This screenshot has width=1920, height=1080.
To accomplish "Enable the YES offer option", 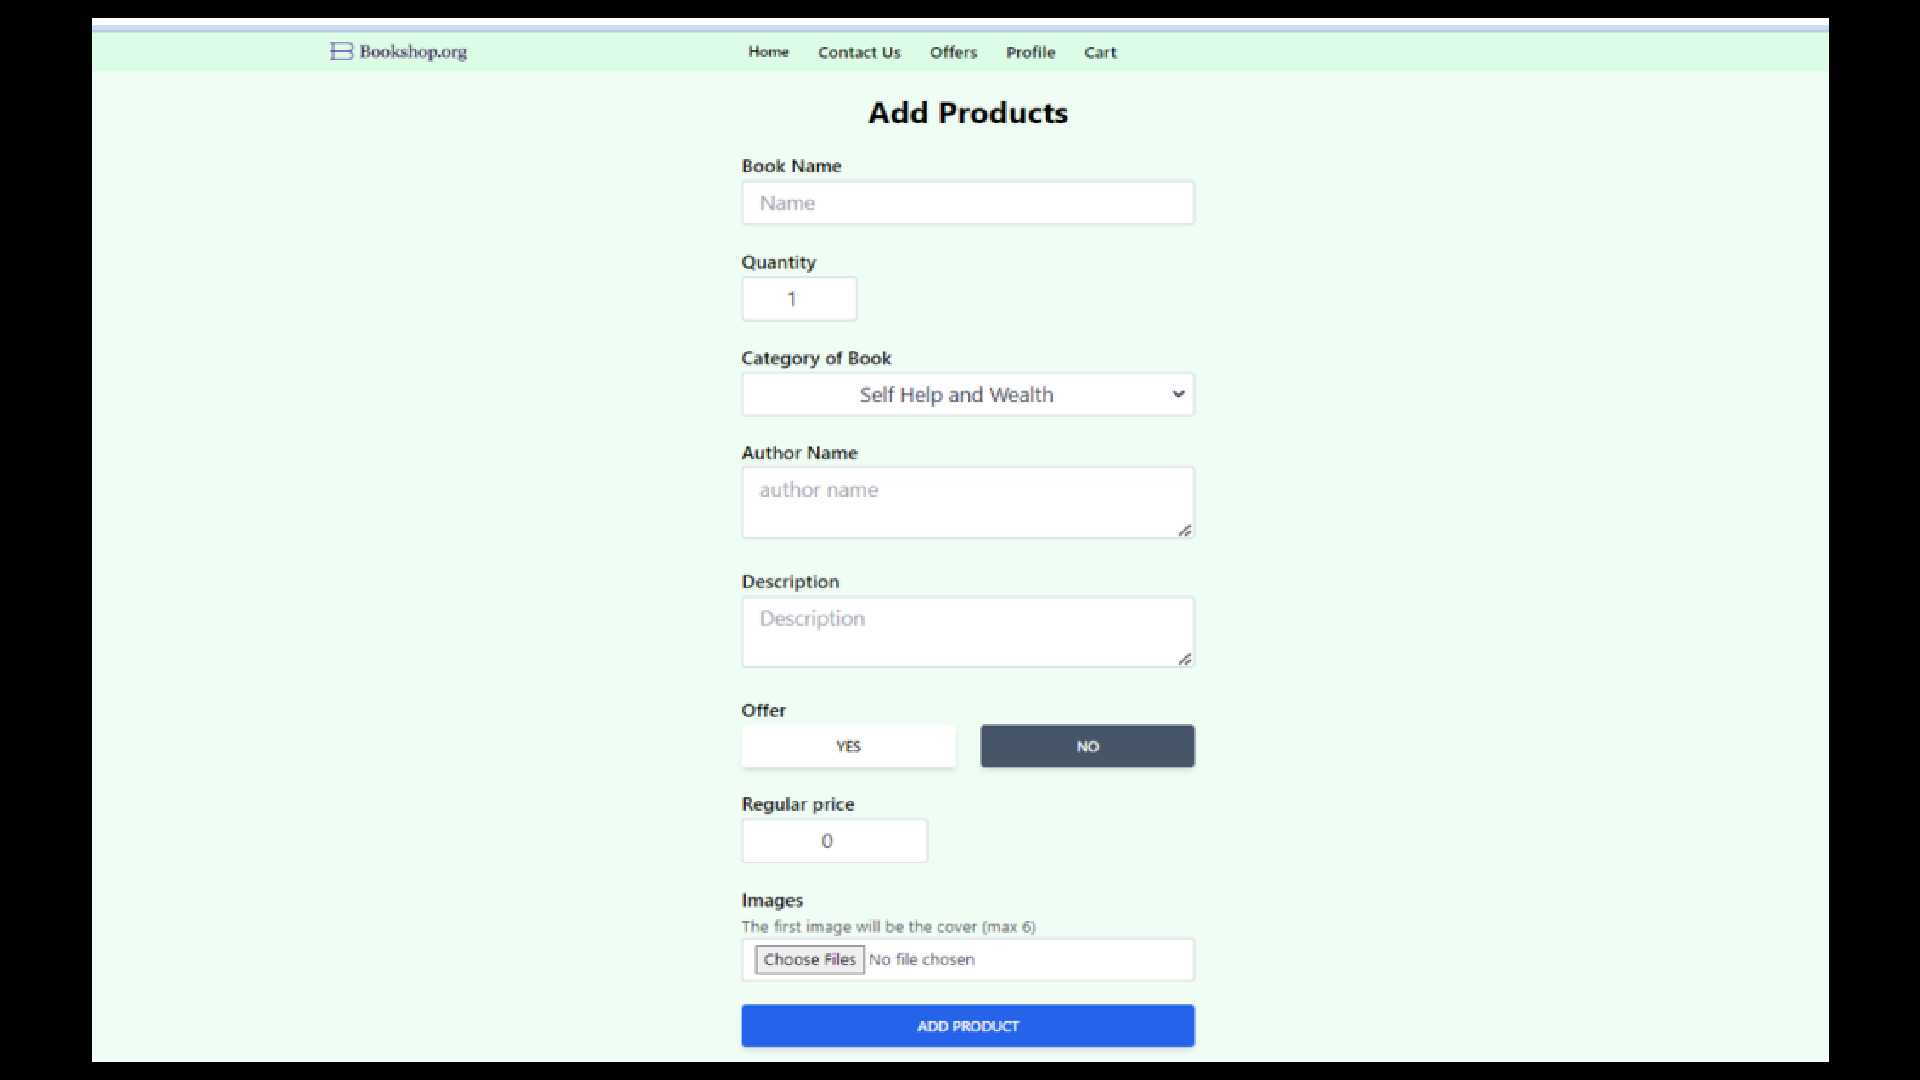I will click(848, 746).
